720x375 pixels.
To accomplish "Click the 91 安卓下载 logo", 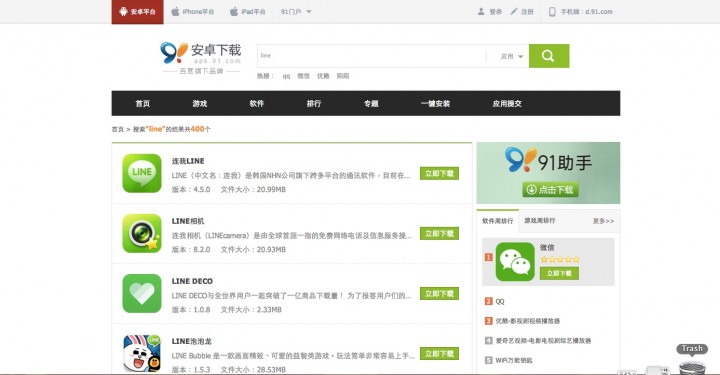I will click(201, 57).
